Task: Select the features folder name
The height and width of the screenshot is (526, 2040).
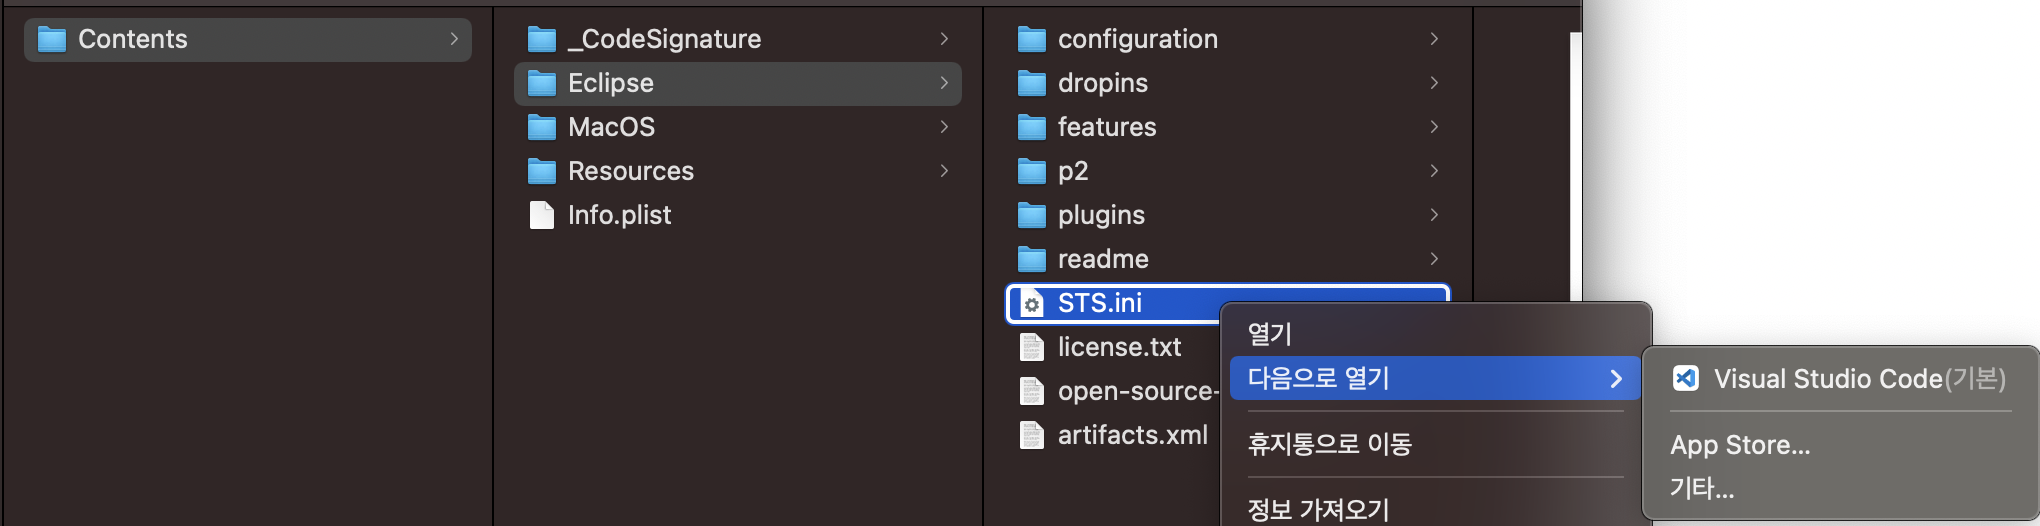Action: coord(1107,127)
